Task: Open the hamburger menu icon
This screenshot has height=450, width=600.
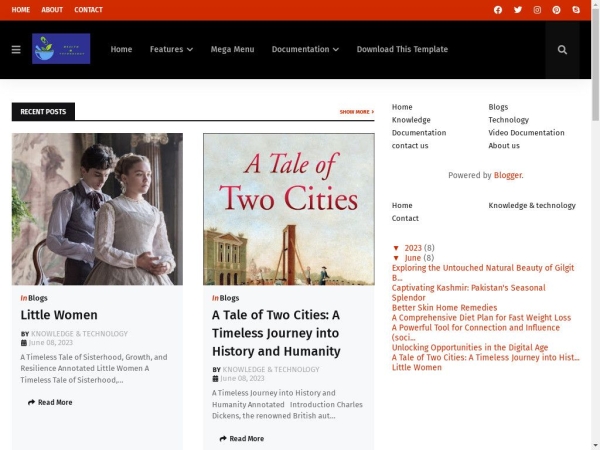Action: (16, 50)
